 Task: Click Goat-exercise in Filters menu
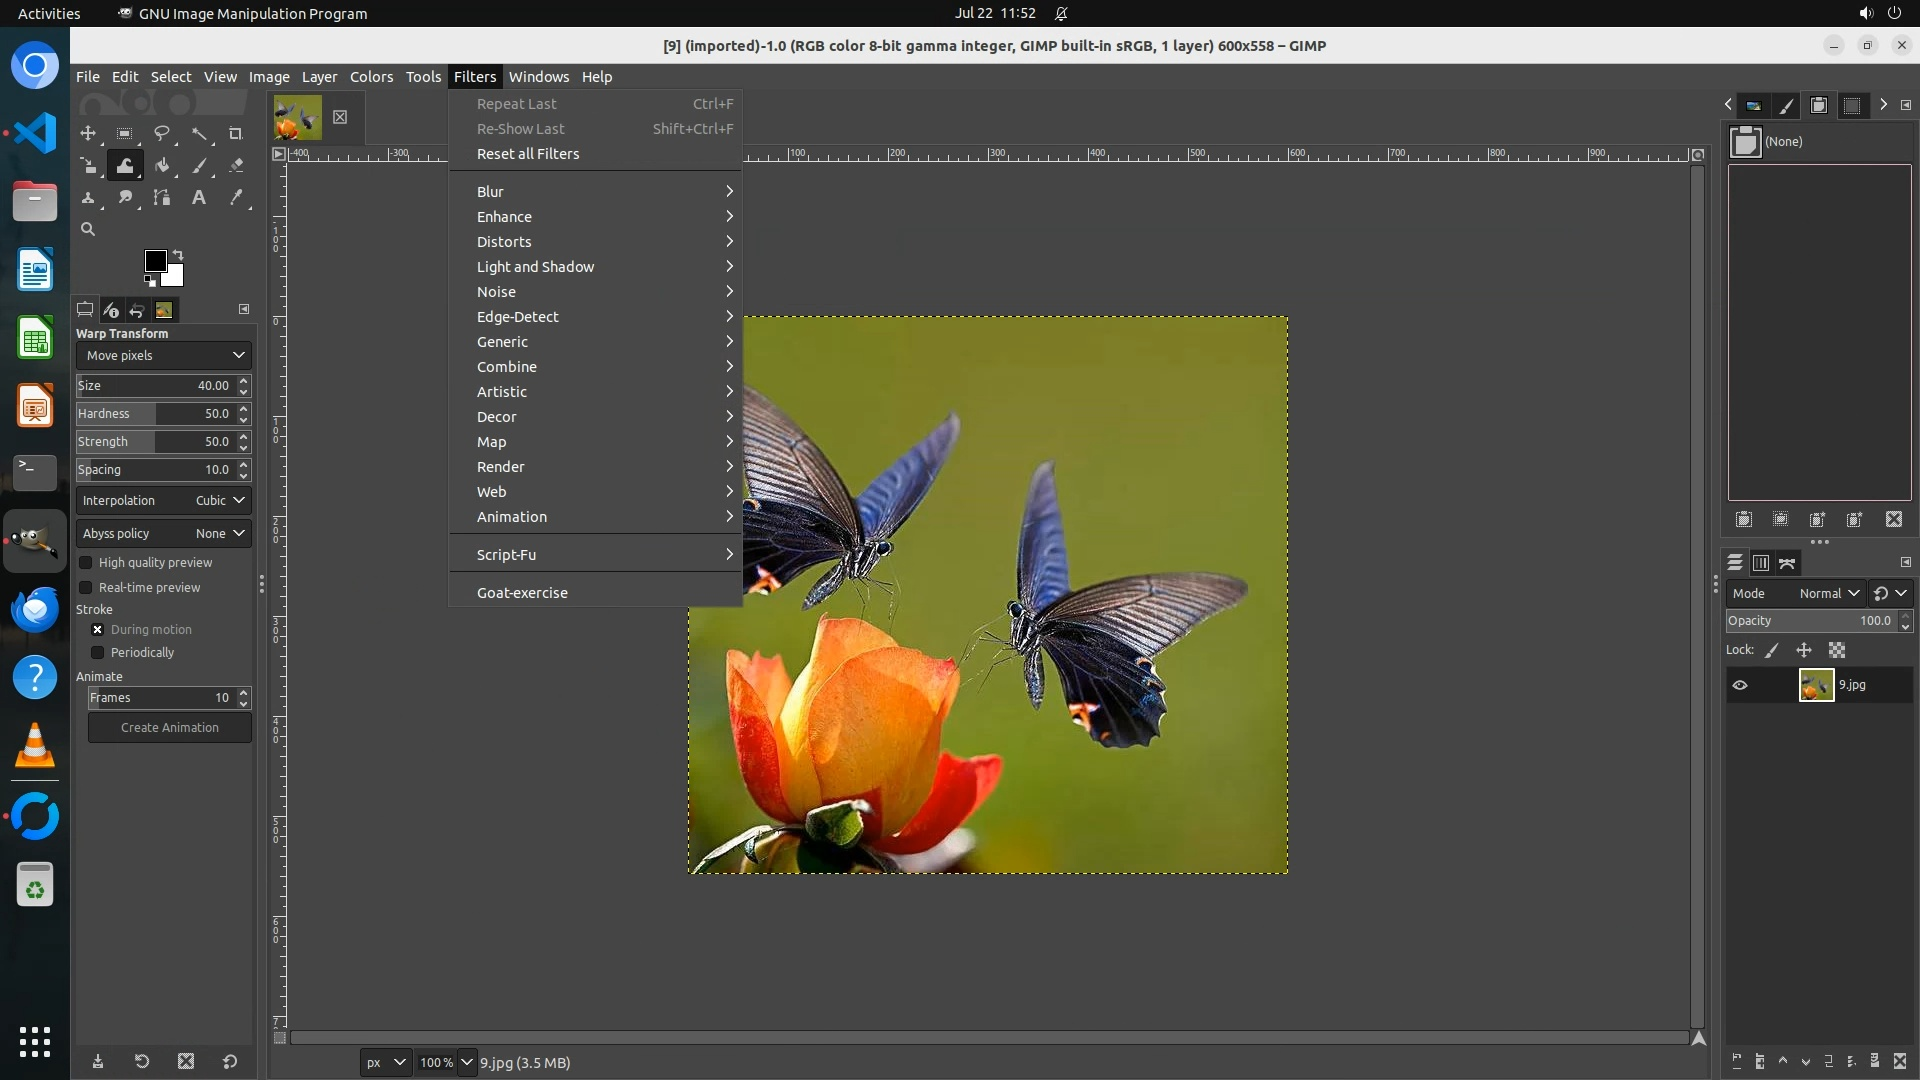tap(522, 593)
